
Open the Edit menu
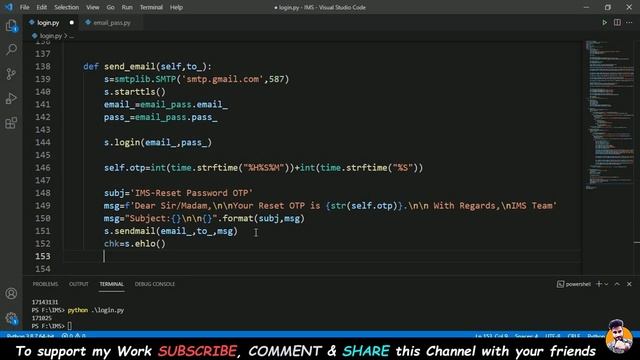(42, 7)
